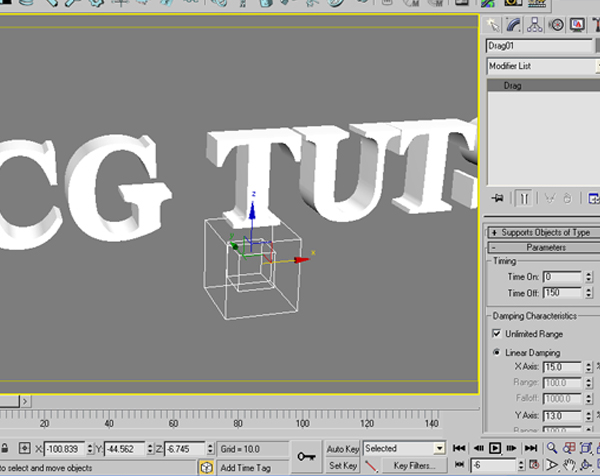This screenshot has height=476, width=600.
Task: Click the Time Off value field
Action: click(x=561, y=293)
